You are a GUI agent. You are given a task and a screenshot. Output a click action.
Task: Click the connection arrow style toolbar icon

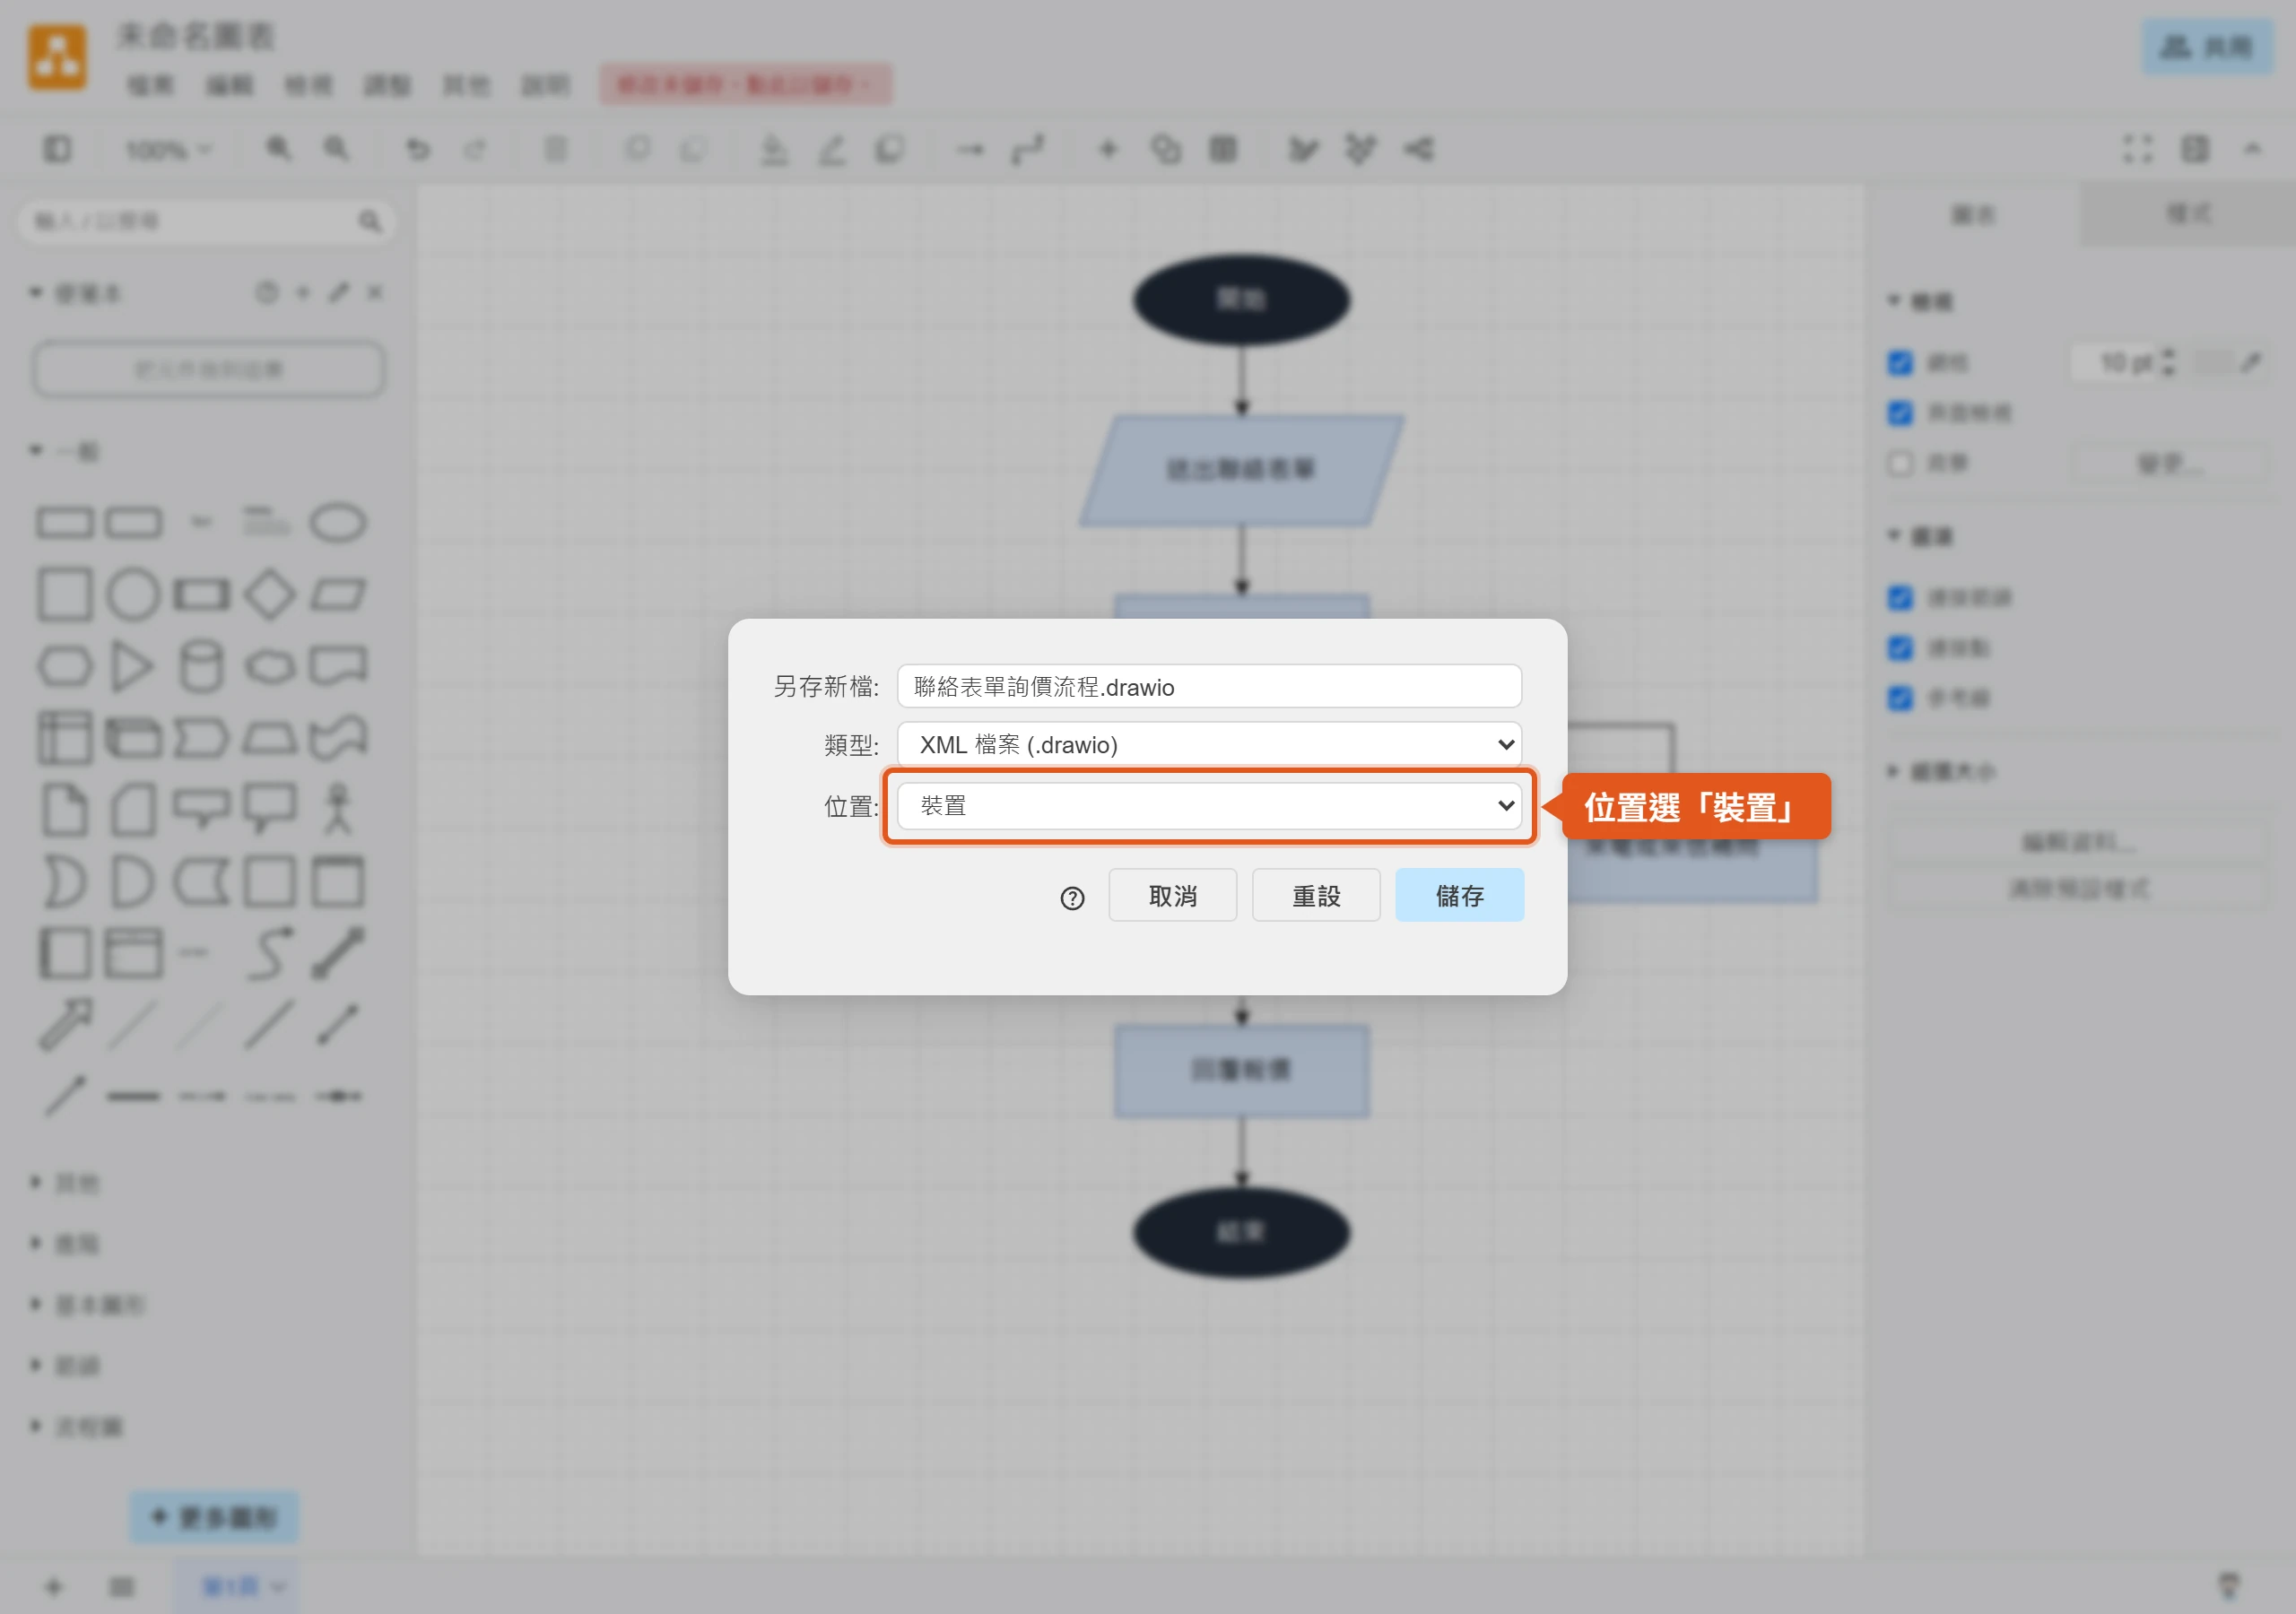pyautogui.click(x=970, y=150)
